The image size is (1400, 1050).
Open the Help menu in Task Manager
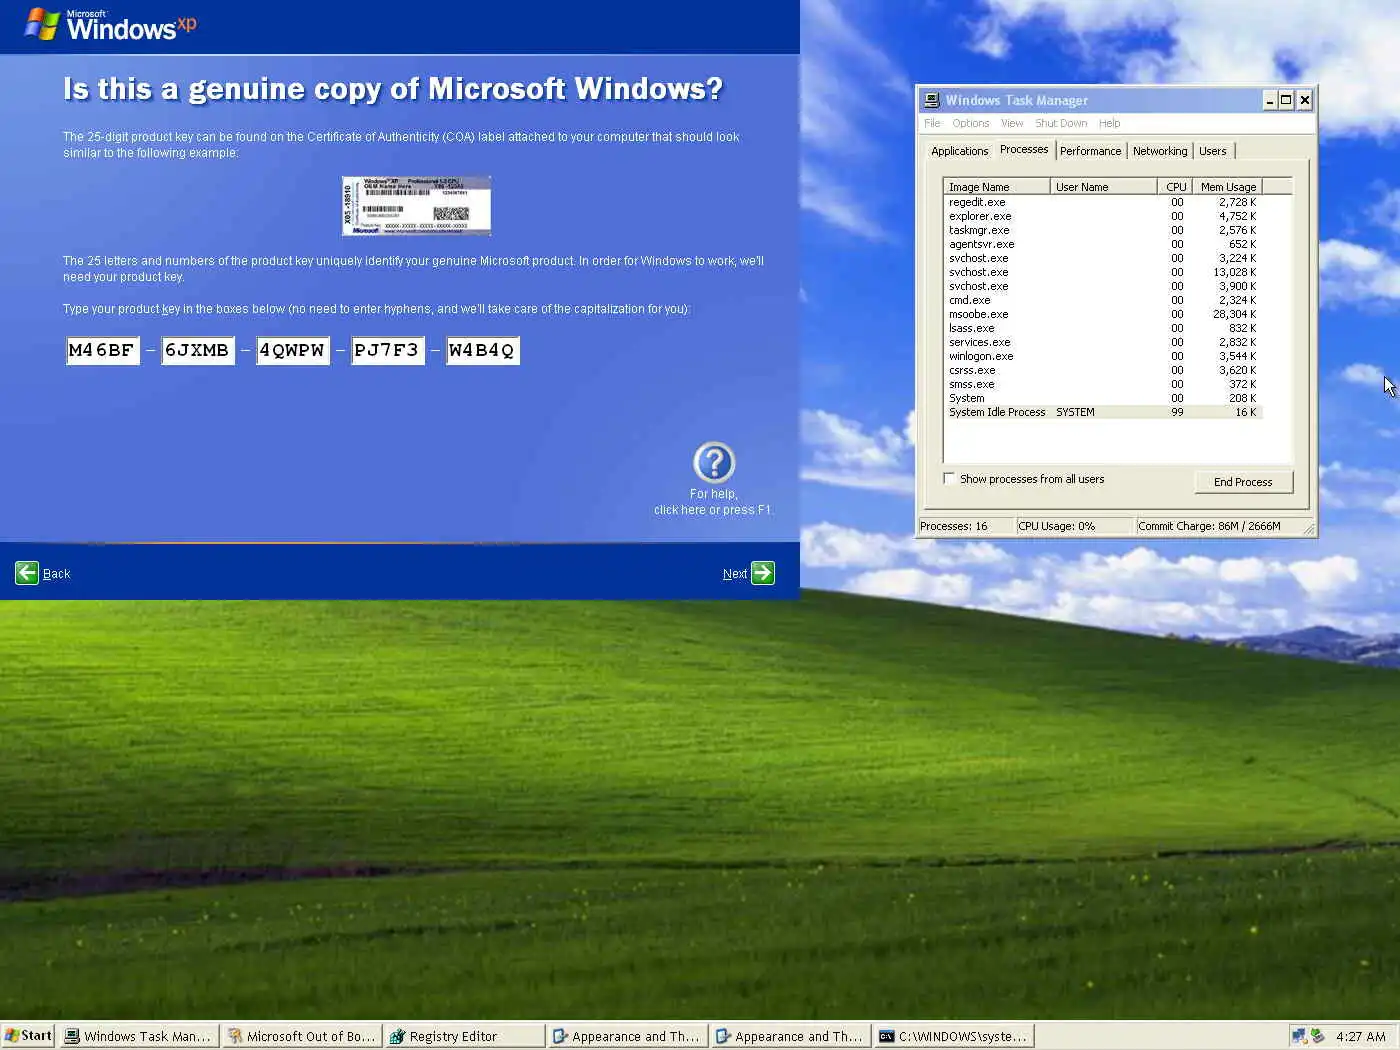click(1109, 123)
